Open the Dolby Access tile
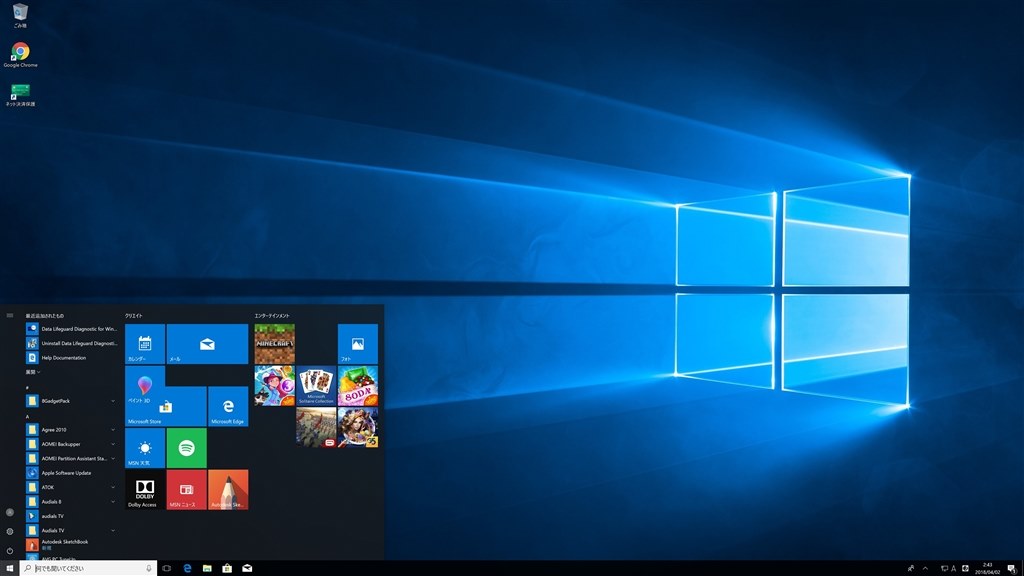Viewport: 1024px width, 576px height. (145, 490)
